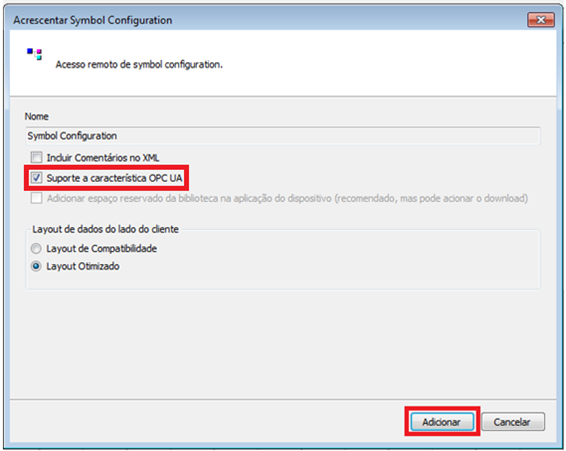Click the Layout Otimizado label text
Image resolution: width=566 pixels, height=451 pixels.
tap(83, 266)
